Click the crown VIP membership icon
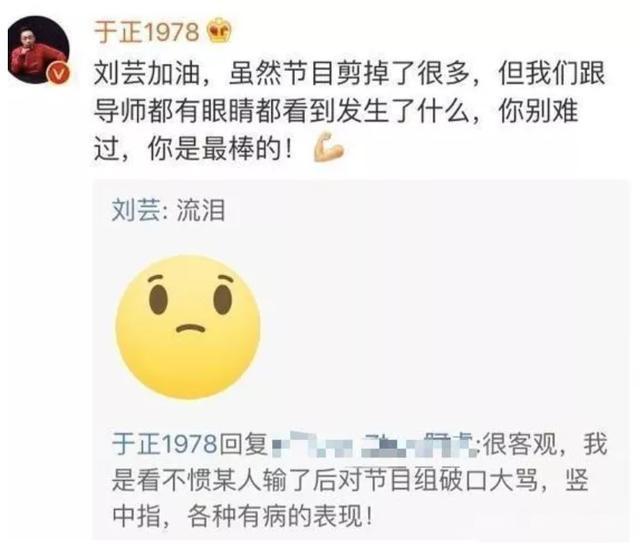This screenshot has height=544, width=640. tap(219, 30)
